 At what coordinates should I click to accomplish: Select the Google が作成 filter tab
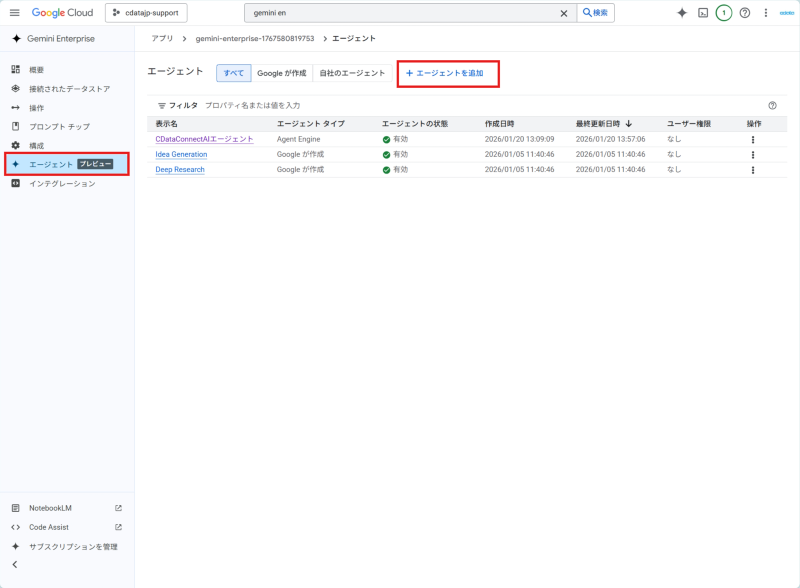[x=281, y=73]
